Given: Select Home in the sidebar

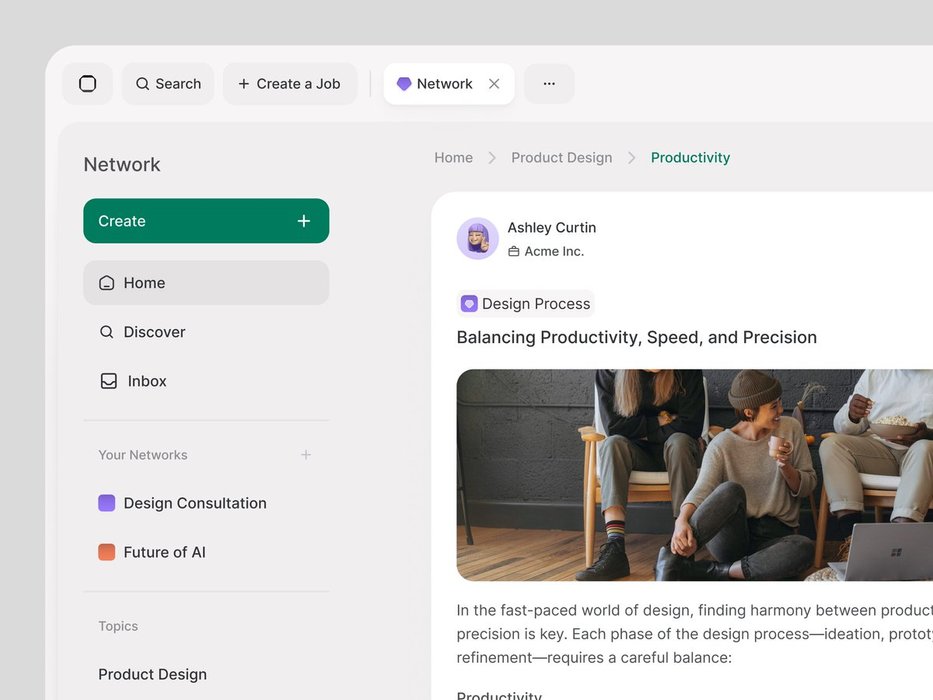Looking at the screenshot, I should (206, 283).
